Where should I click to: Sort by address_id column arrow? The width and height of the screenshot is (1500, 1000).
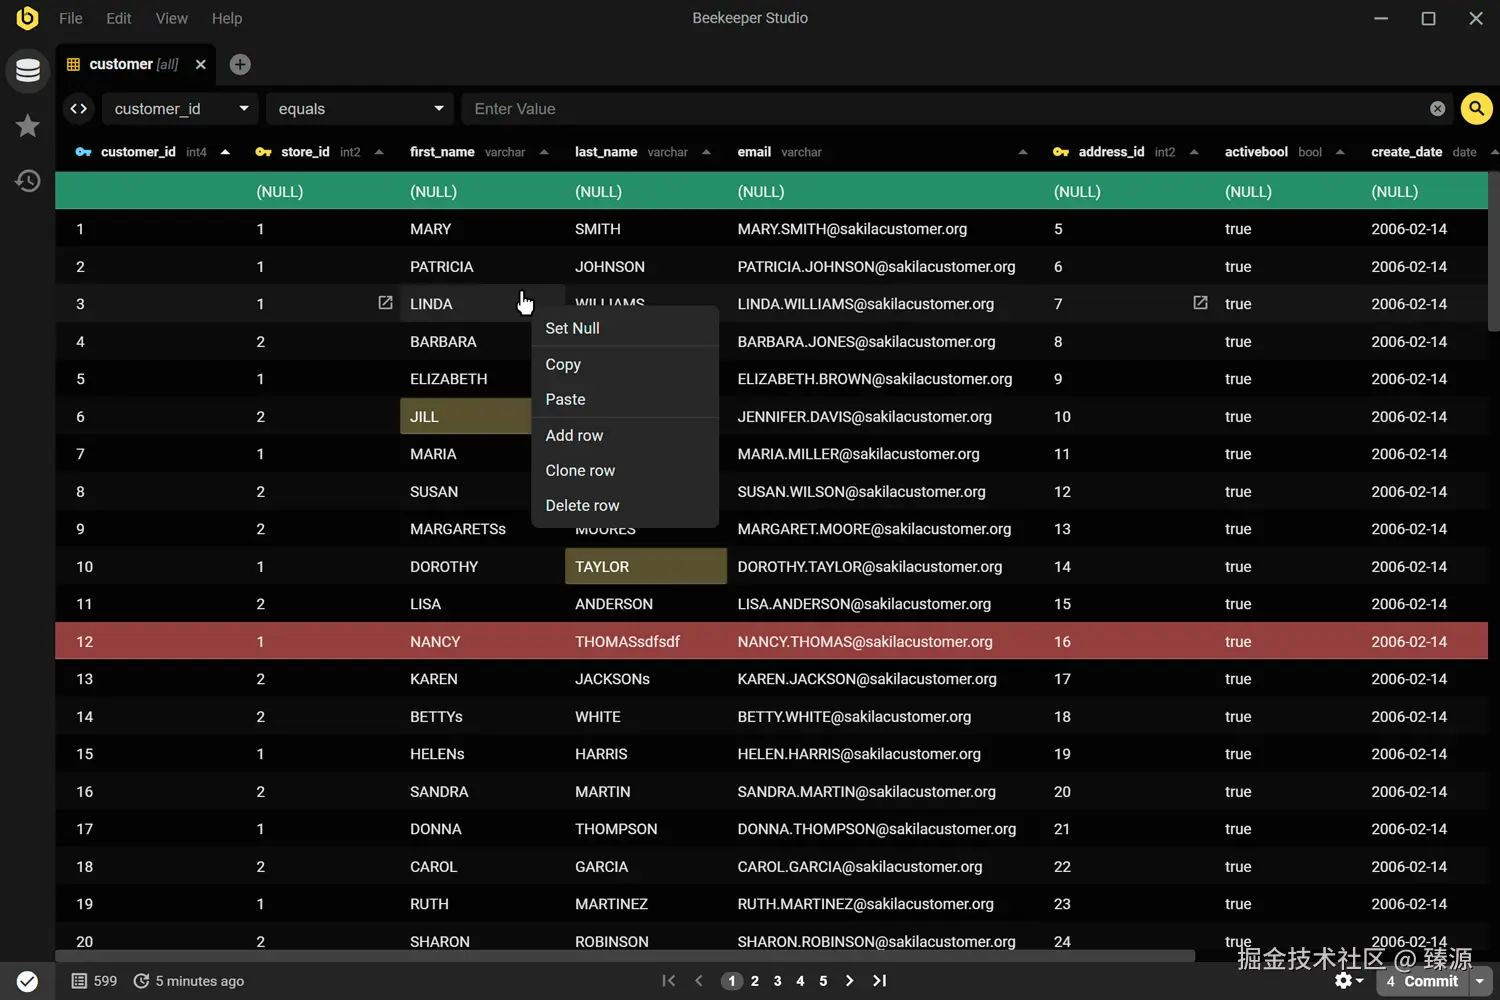[1194, 152]
